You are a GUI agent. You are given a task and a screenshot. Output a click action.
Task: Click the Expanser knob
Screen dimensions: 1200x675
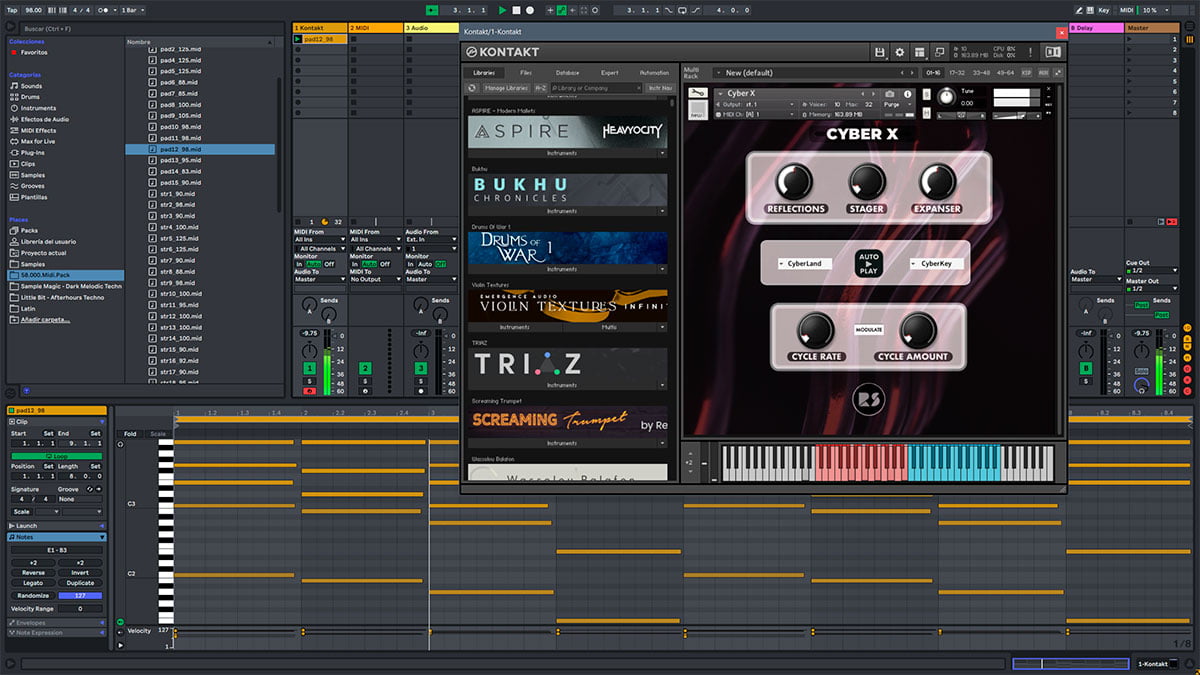point(937,182)
